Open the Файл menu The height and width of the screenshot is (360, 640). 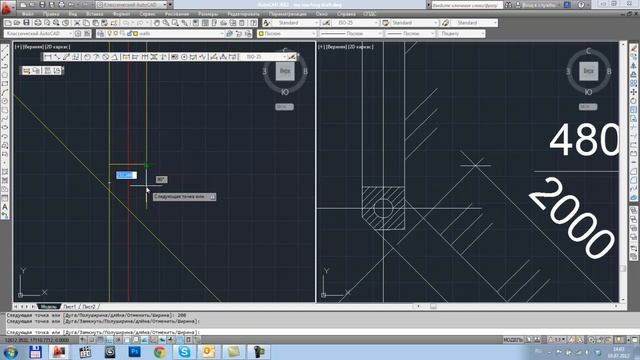click(x=28, y=14)
